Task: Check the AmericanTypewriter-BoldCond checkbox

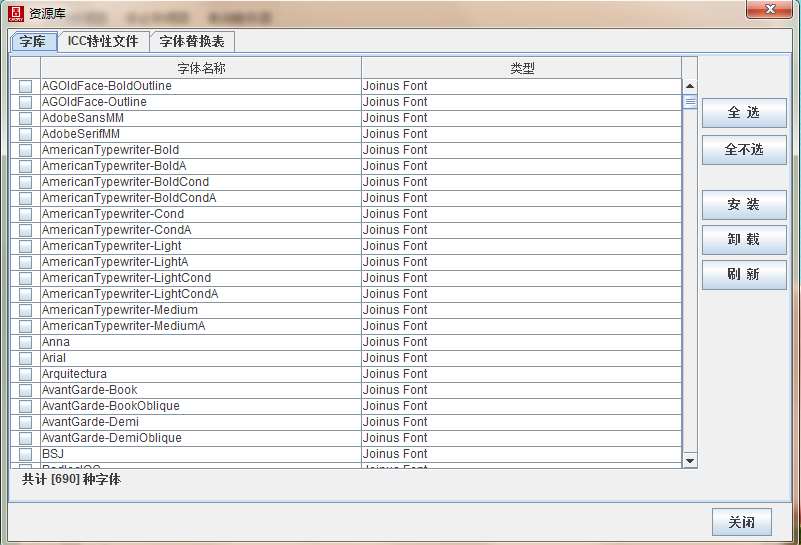Action: pyautogui.click(x=26, y=182)
